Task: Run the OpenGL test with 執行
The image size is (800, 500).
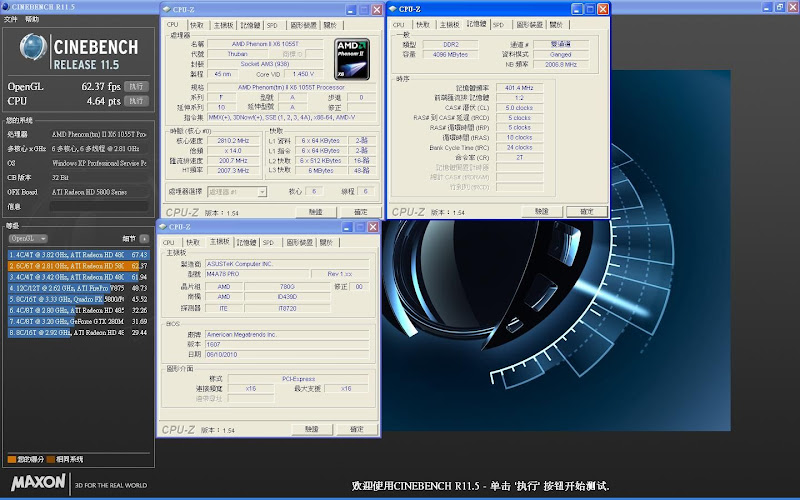Action: pos(136,86)
